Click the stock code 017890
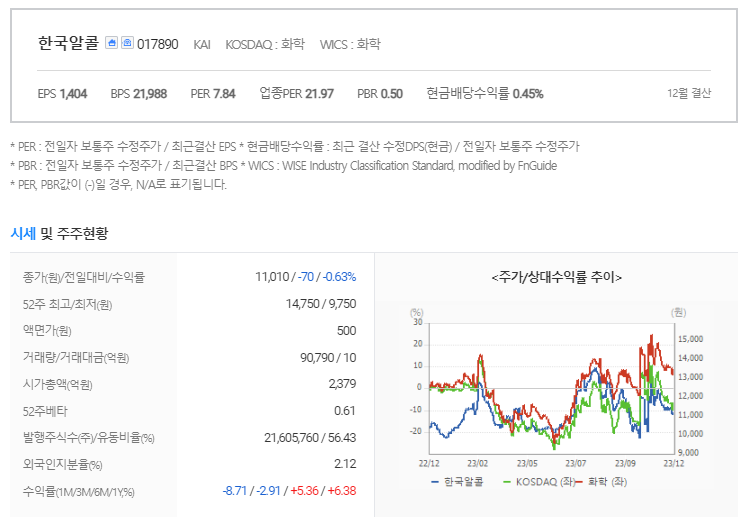The height and width of the screenshot is (517, 743). [158, 44]
